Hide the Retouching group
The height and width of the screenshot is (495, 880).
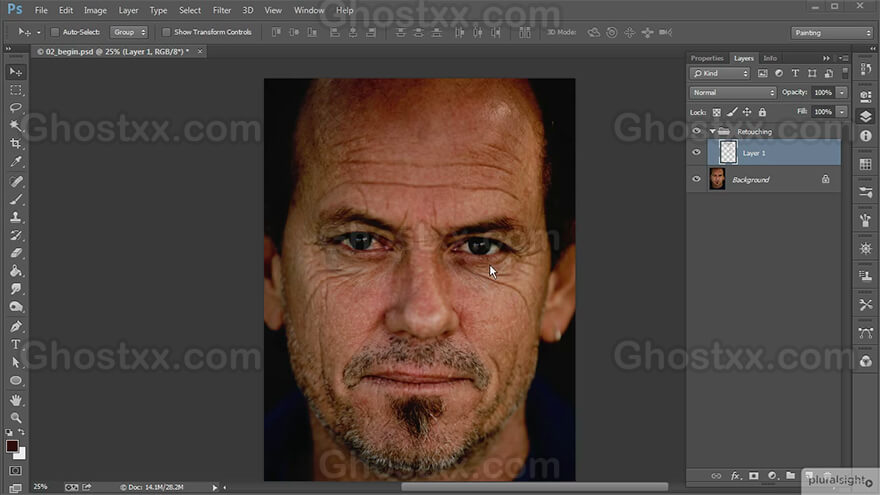696,131
